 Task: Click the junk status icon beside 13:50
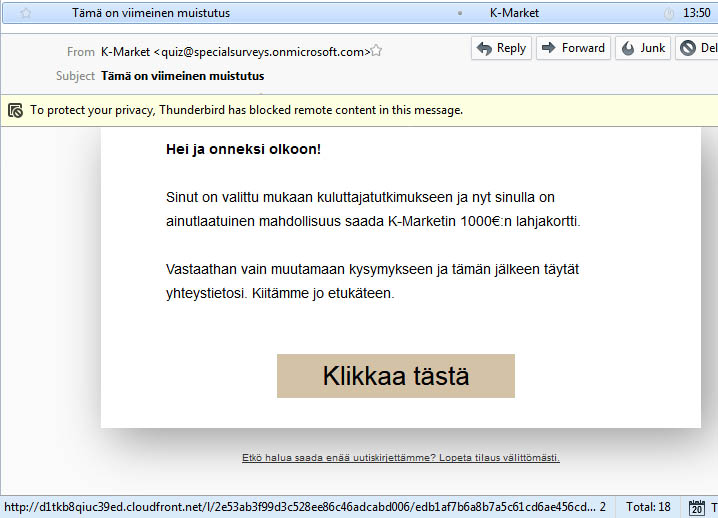point(669,14)
